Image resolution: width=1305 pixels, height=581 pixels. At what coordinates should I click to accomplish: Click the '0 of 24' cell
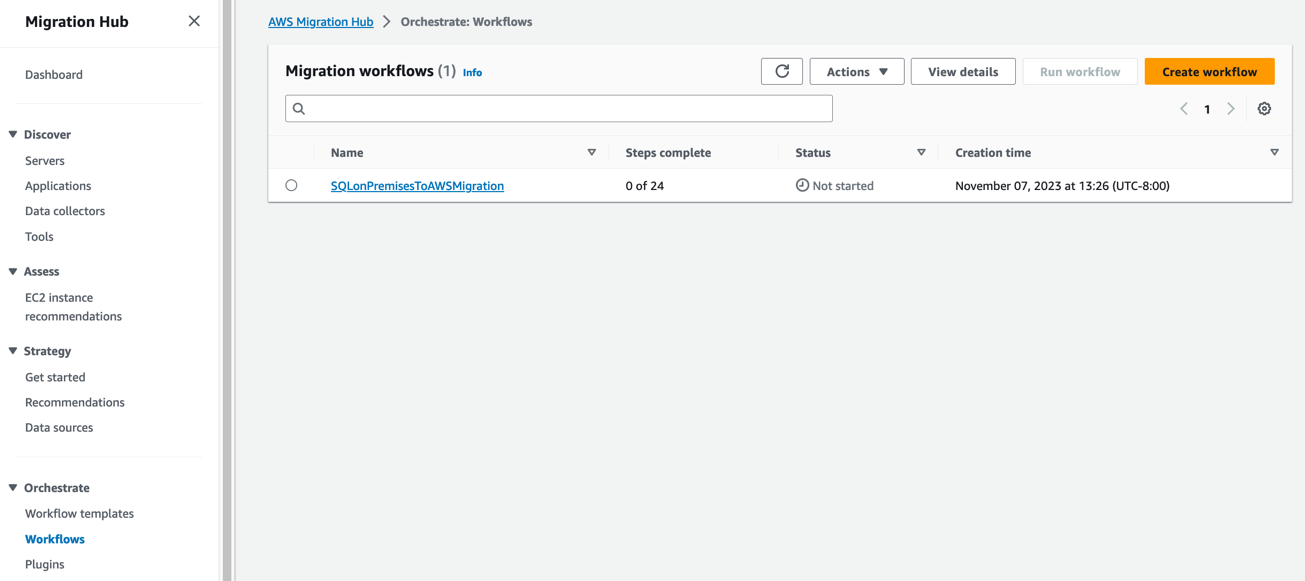[x=645, y=185]
